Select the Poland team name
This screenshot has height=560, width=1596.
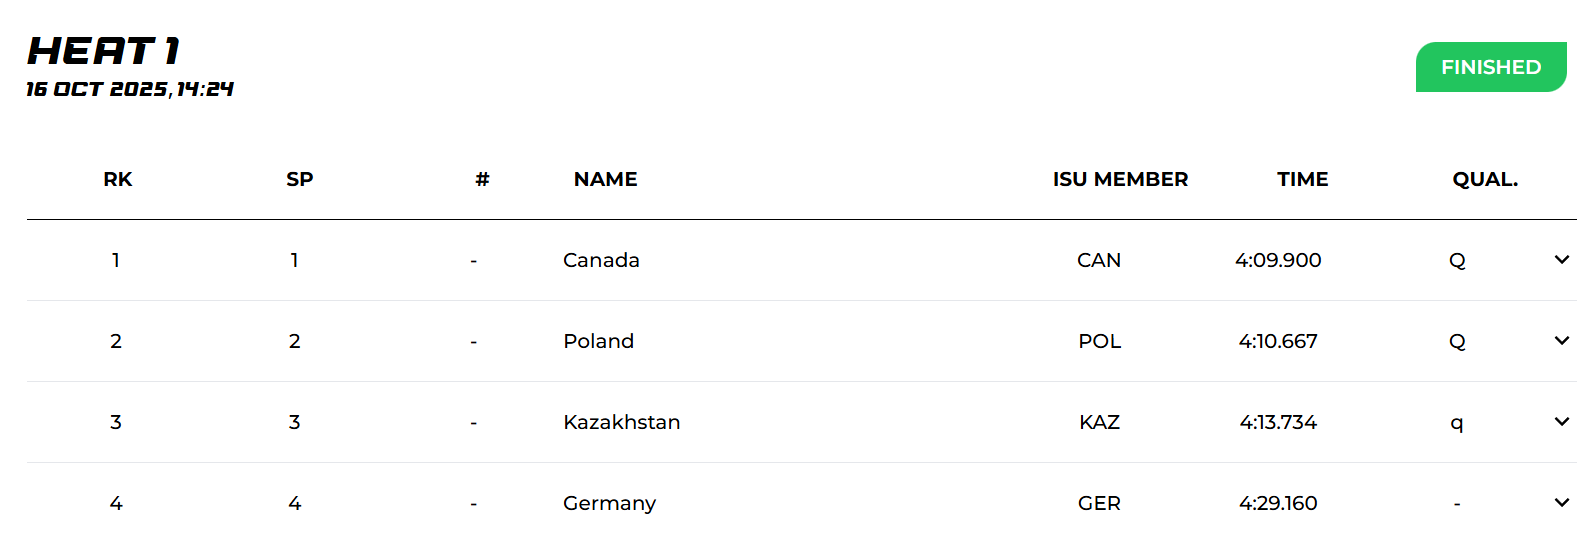[598, 342]
